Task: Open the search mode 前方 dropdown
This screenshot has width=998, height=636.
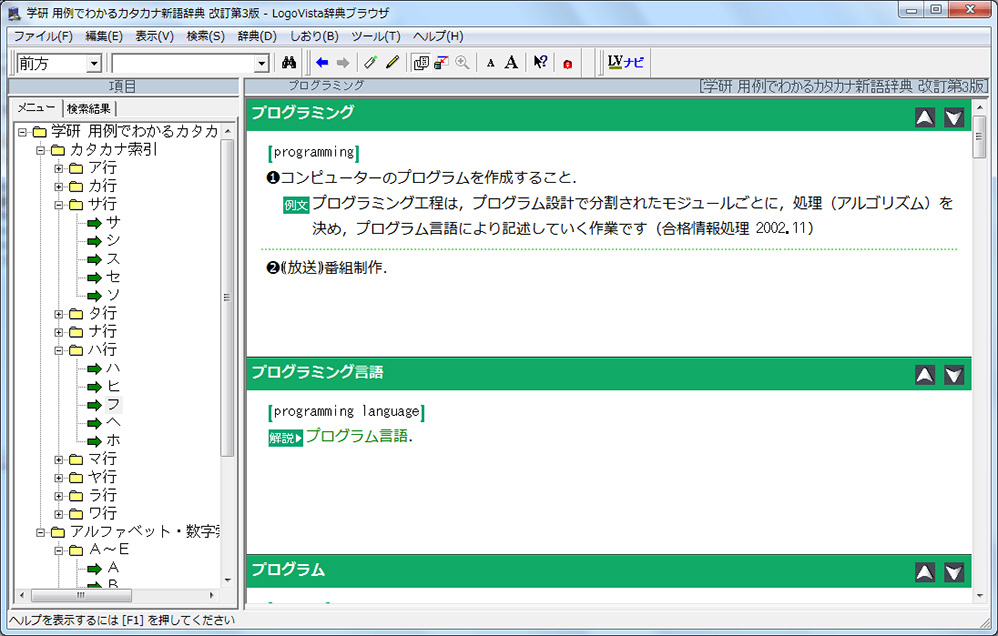Action: click(94, 63)
